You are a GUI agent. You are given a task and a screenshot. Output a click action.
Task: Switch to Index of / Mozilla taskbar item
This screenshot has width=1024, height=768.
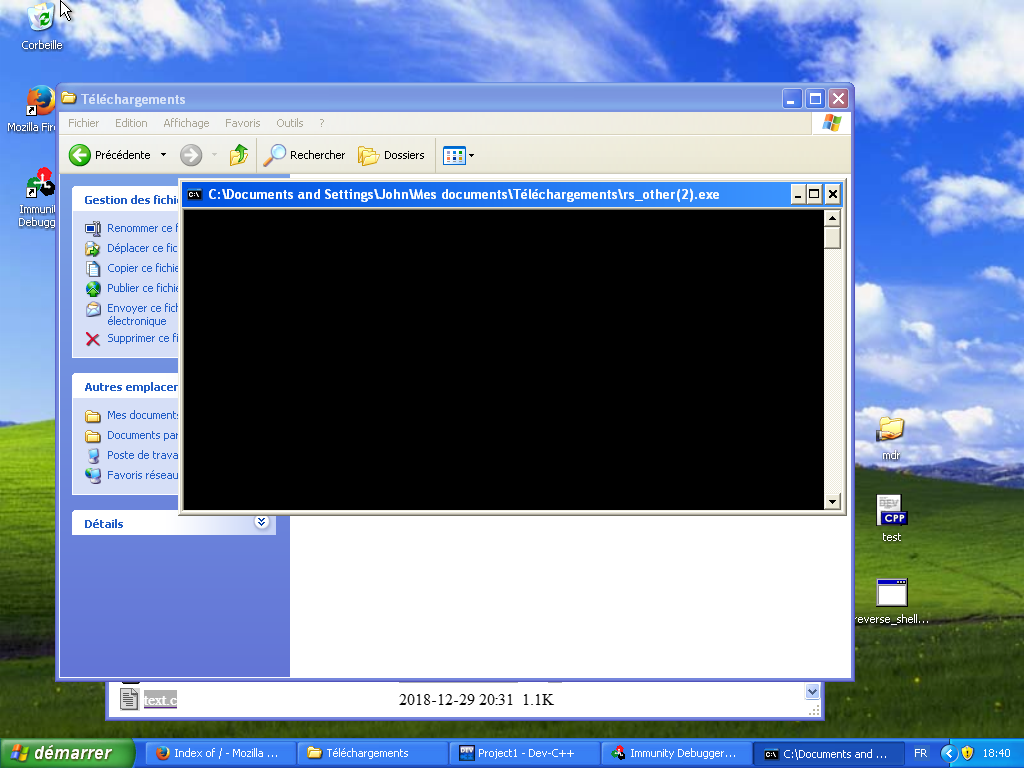(219, 753)
